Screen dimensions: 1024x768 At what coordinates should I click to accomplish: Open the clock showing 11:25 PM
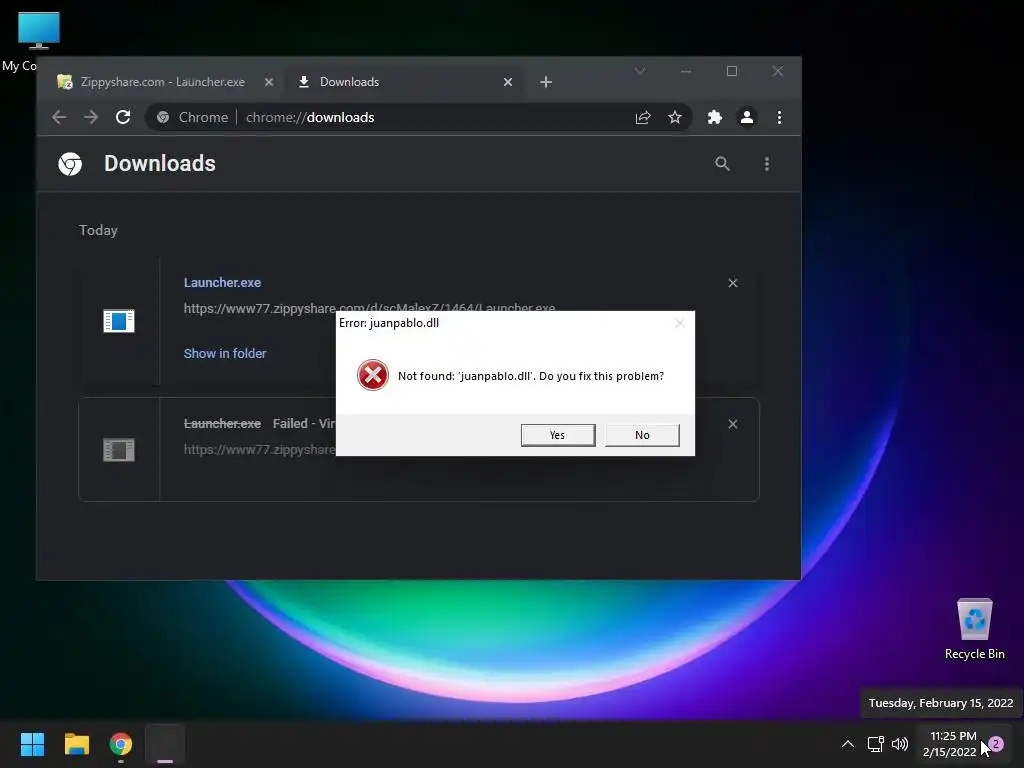(951, 744)
